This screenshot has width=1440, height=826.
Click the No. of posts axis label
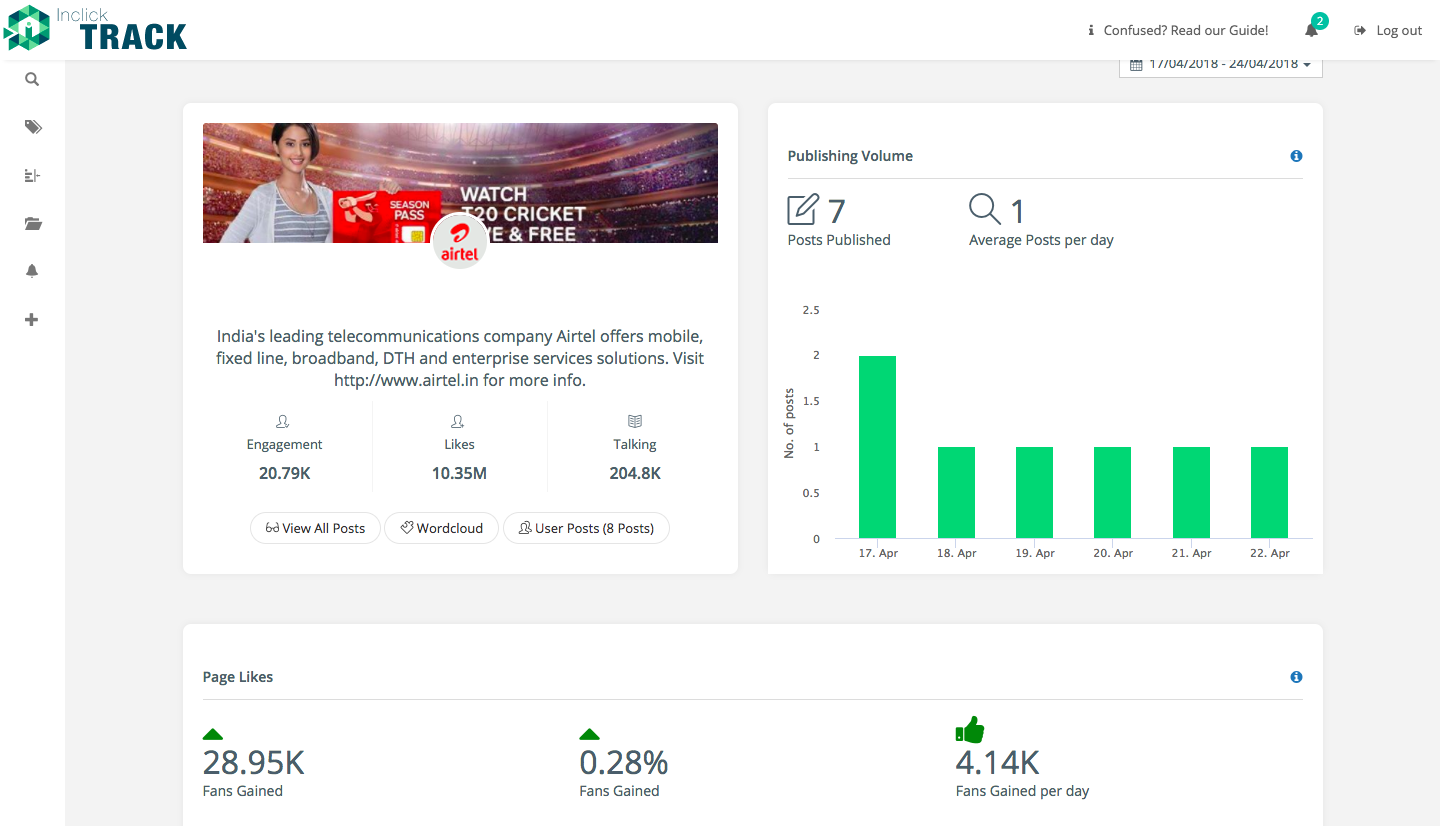click(x=789, y=424)
